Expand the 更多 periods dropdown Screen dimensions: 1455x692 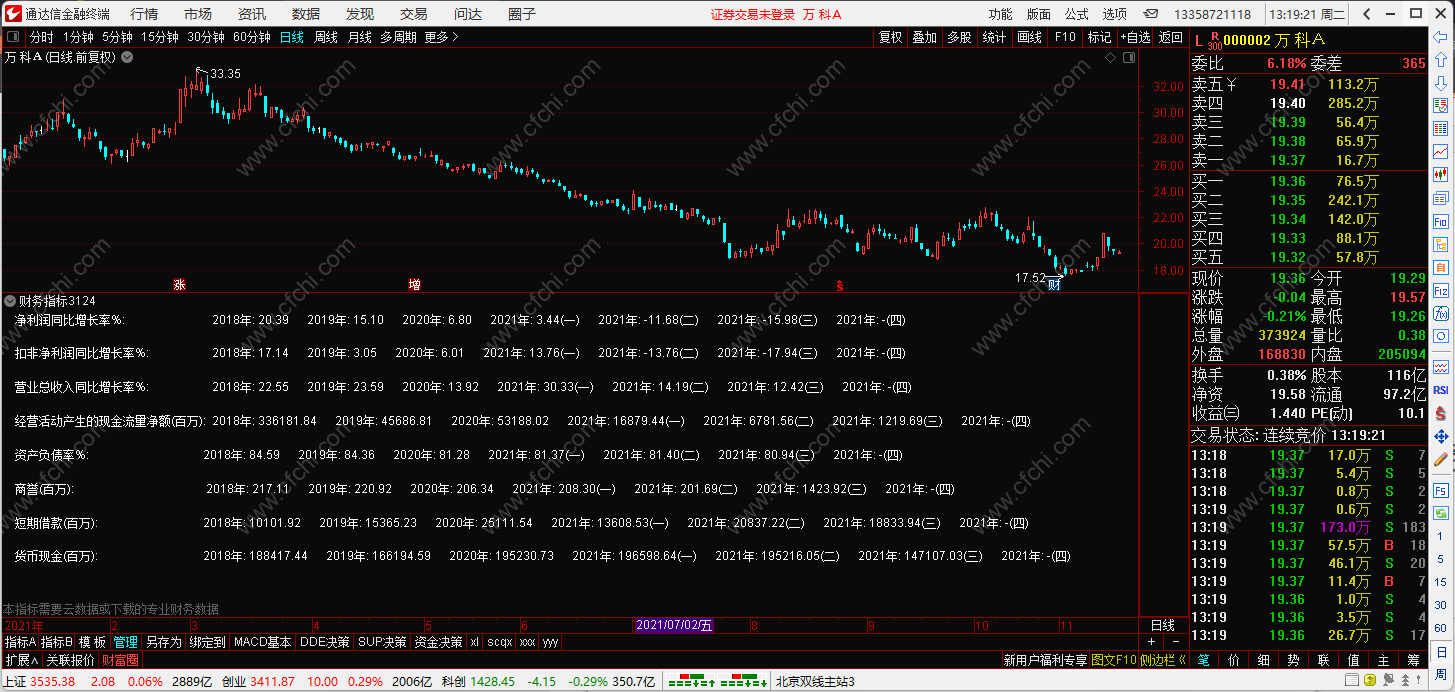[x=441, y=37]
